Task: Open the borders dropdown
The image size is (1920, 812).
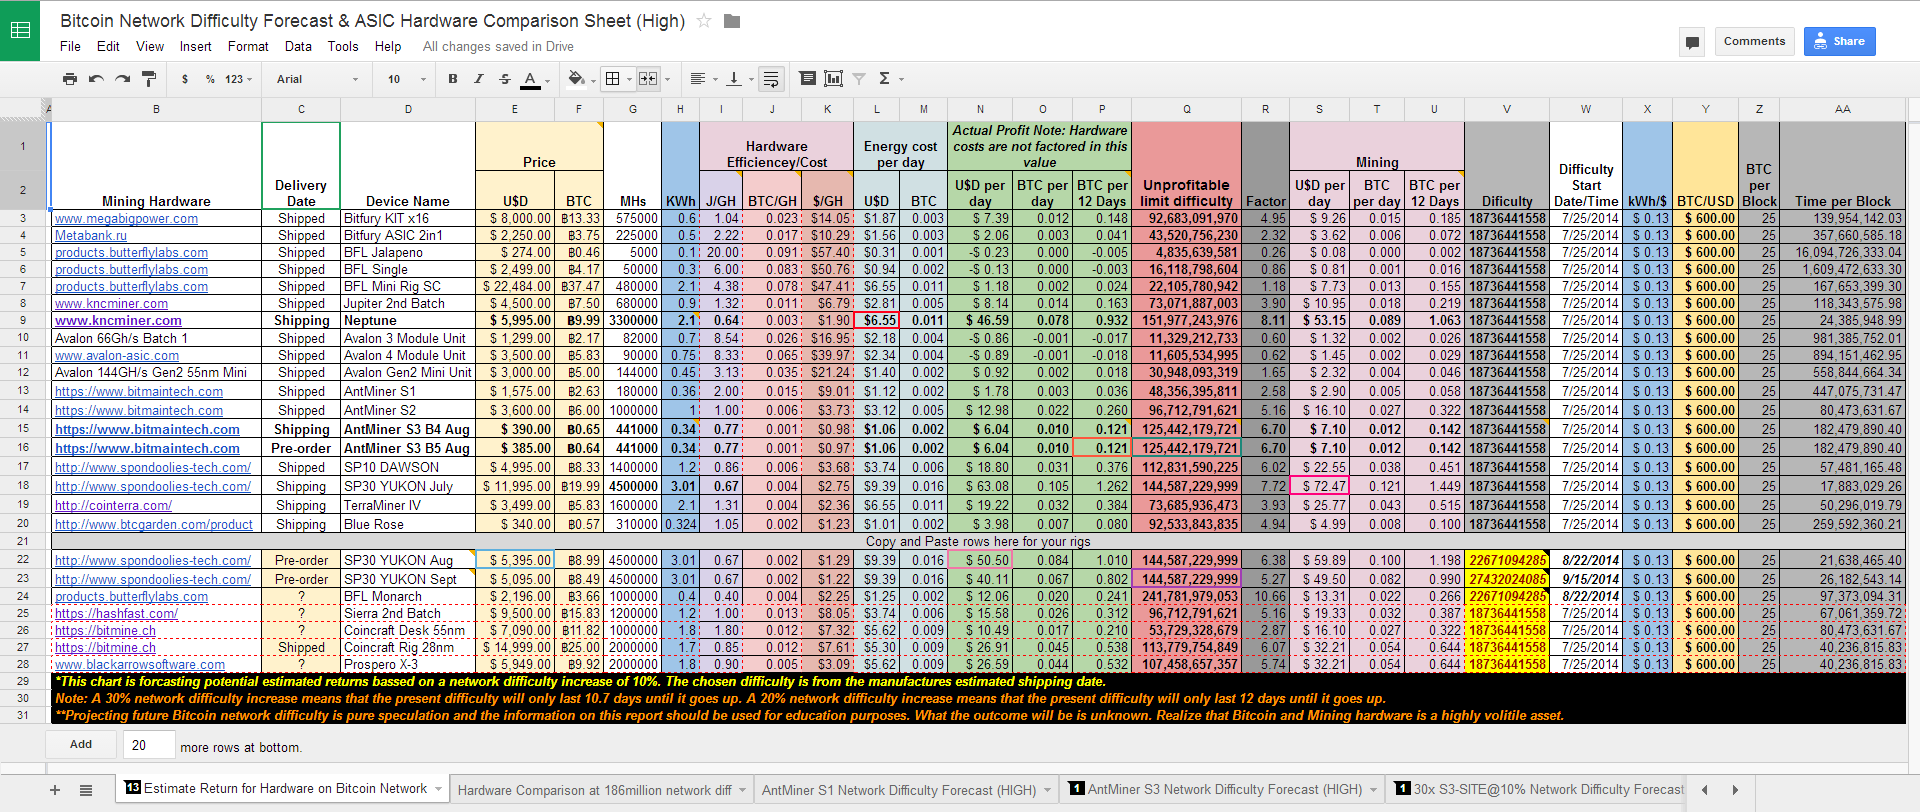Action: point(617,79)
